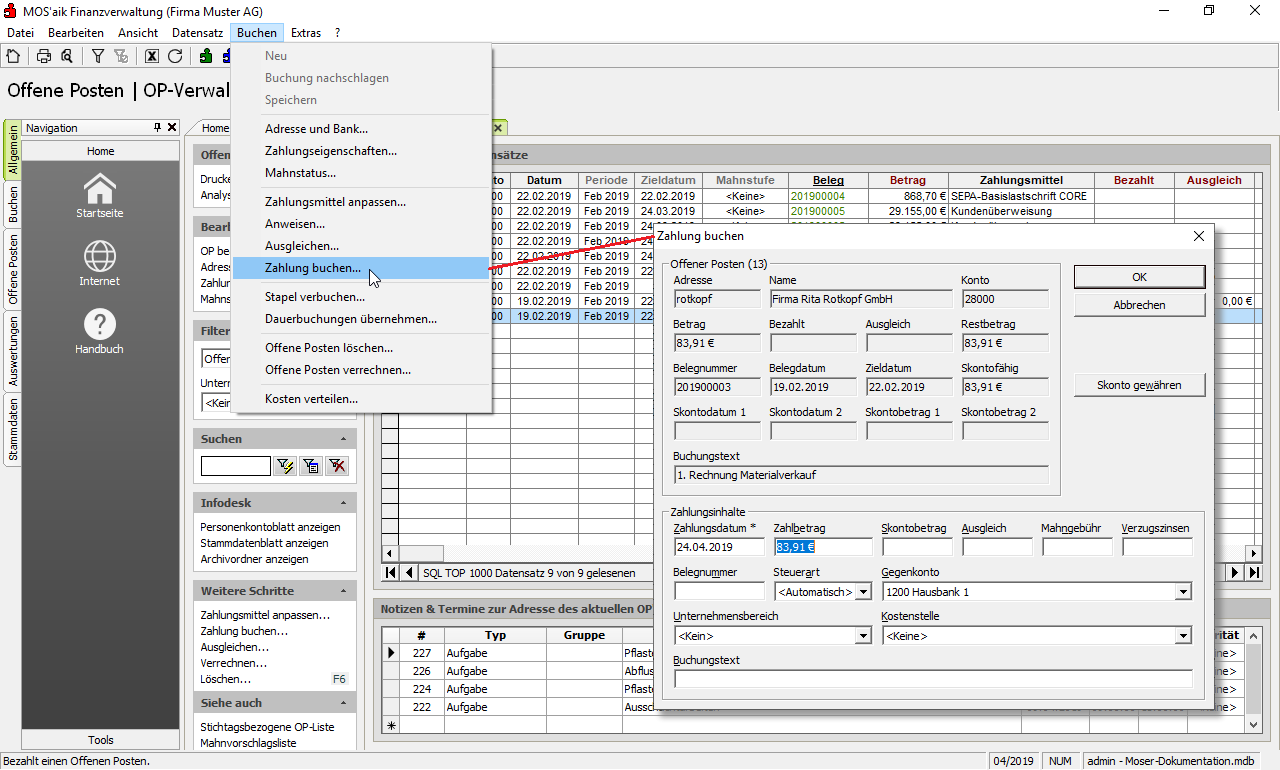Switch to the Stammdaten side tab

13,430
